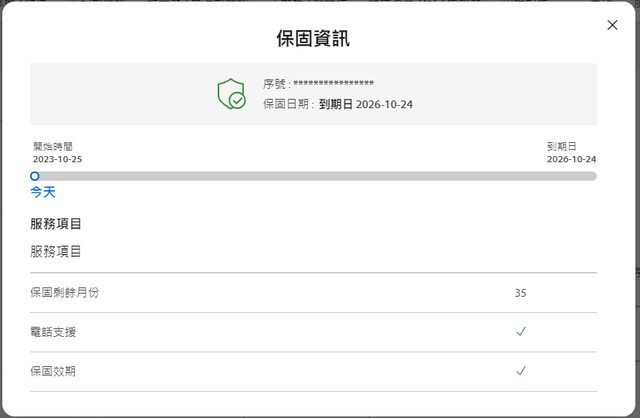Select the 保固效期 row label

[x=53, y=371]
